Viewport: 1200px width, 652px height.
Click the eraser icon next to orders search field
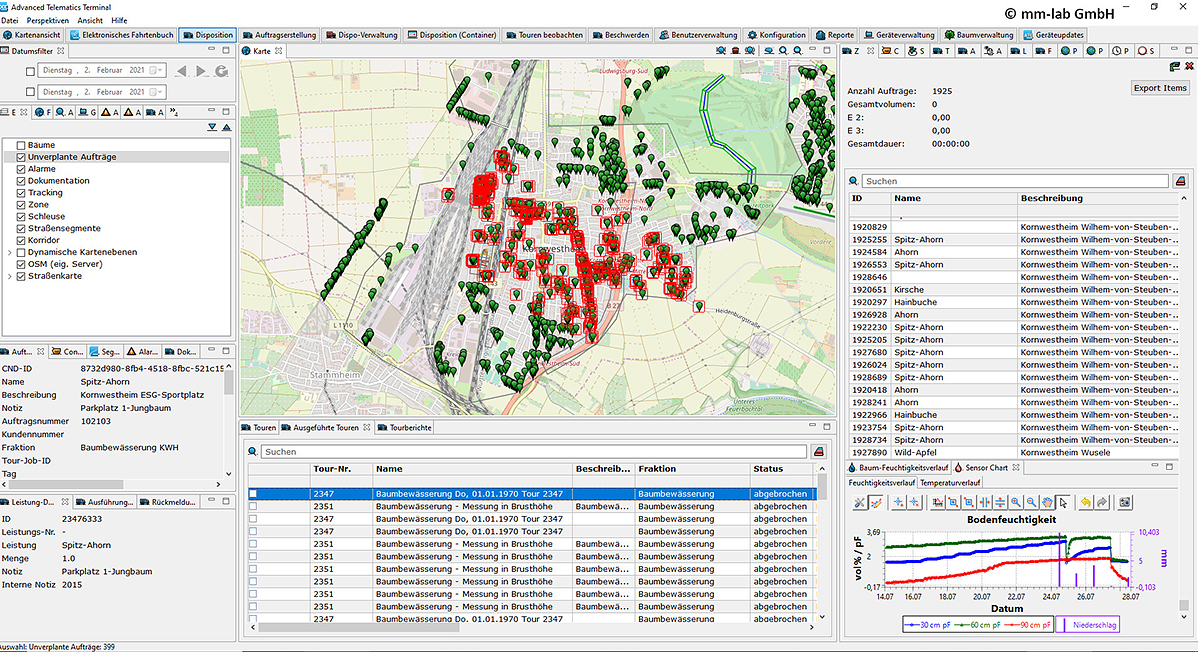pos(1180,181)
